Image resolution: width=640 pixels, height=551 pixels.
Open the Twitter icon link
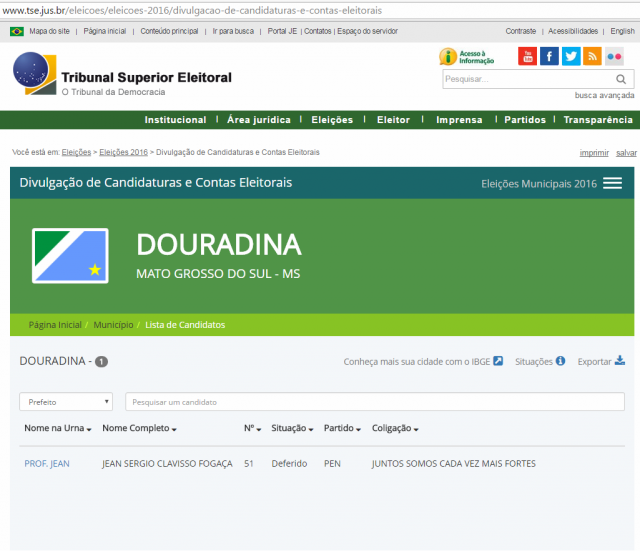(571, 56)
